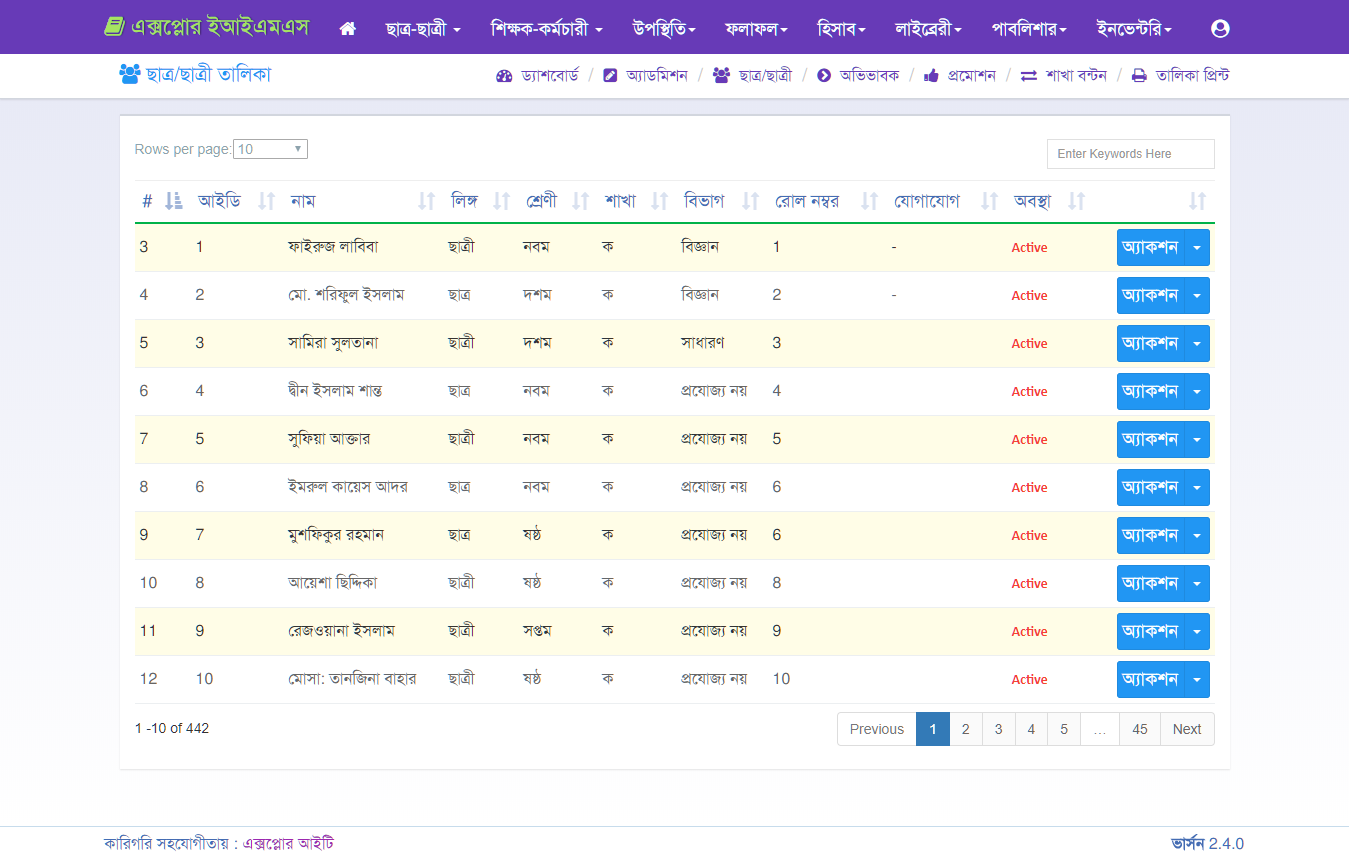Viewport: 1349px width, 861px height.
Task: Open the Rows per page dropdown
Action: 270,149
